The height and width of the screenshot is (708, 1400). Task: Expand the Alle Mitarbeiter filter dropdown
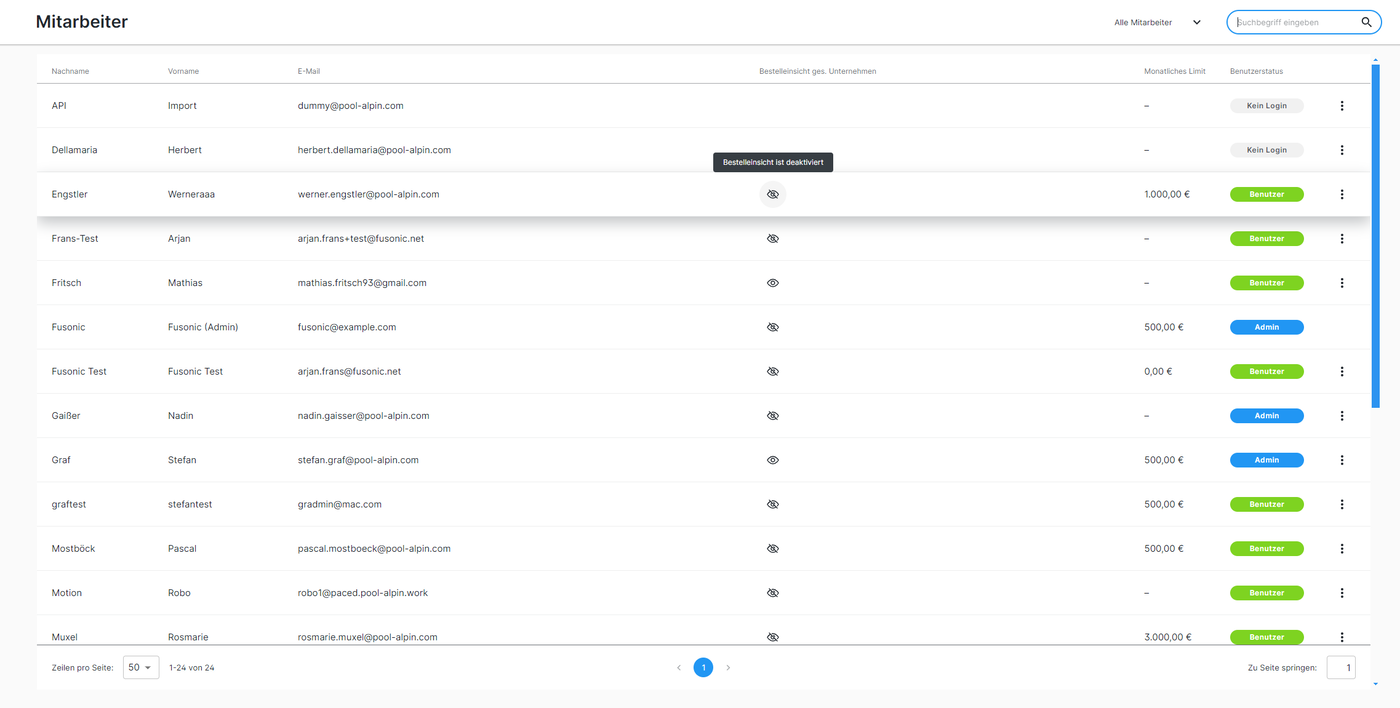coord(1158,22)
